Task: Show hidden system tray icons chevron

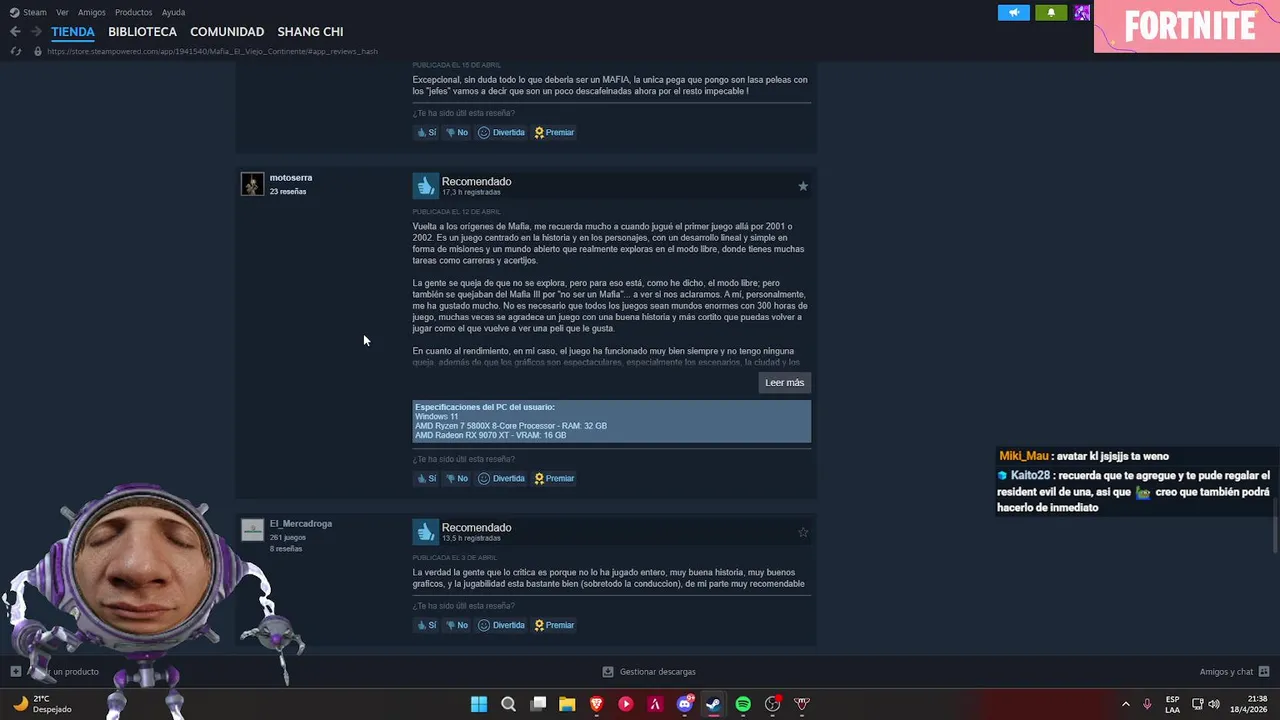Action: (1125, 704)
